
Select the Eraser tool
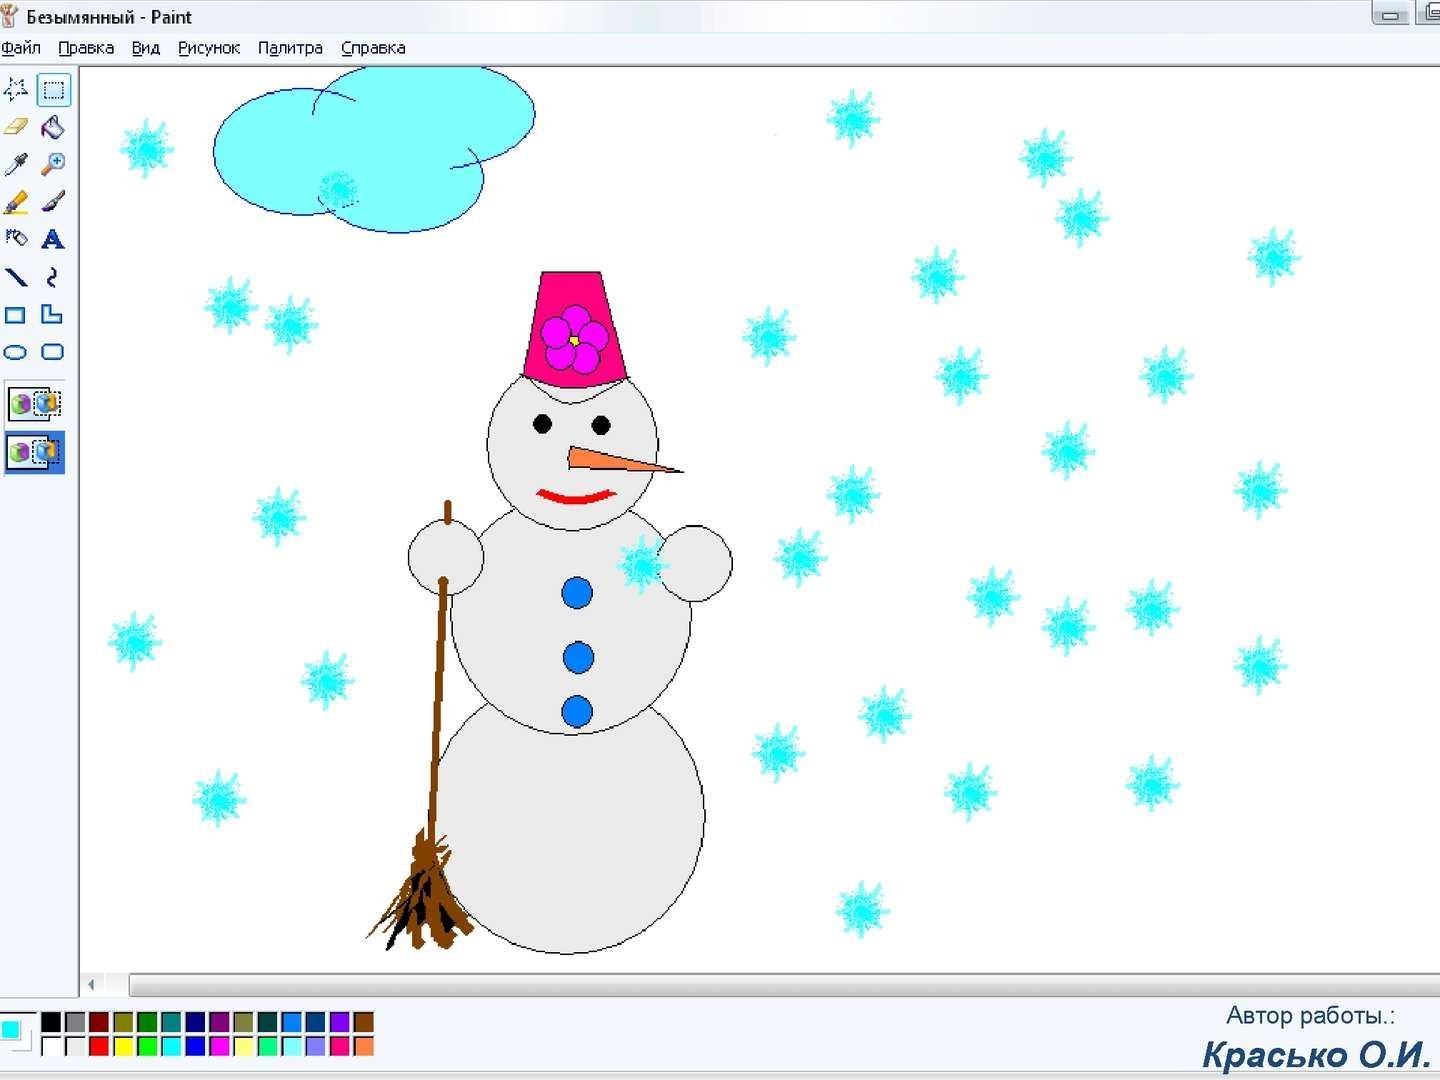coord(16,127)
